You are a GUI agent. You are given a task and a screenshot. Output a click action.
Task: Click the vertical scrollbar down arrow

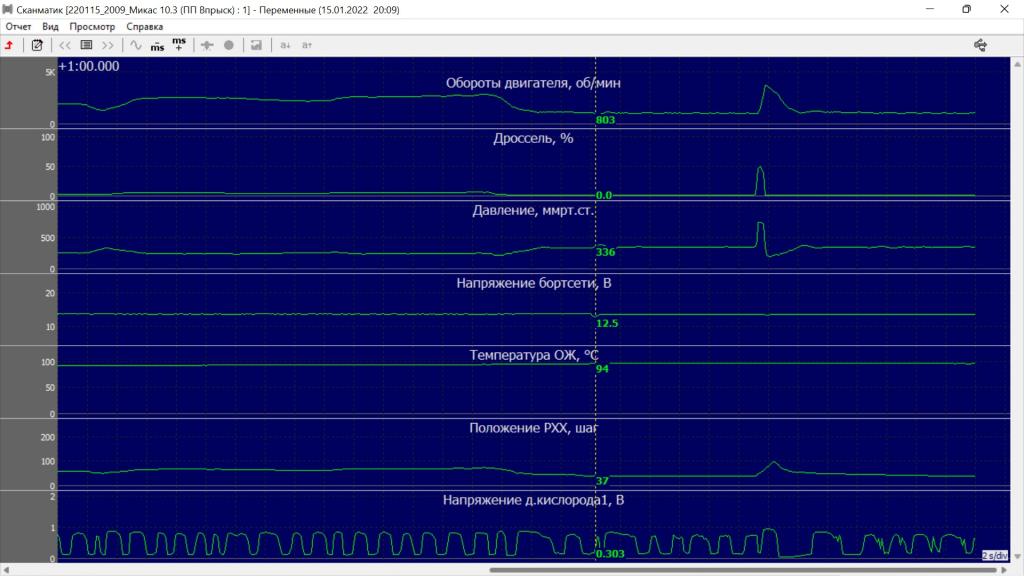click(1017, 556)
